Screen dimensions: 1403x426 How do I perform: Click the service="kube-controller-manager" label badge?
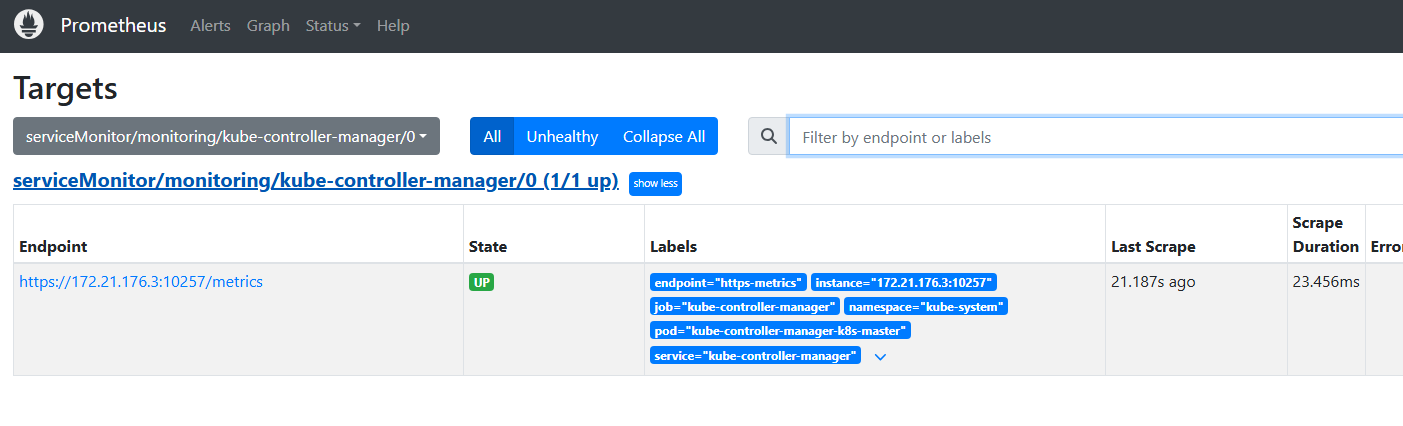pyautogui.click(x=755, y=355)
